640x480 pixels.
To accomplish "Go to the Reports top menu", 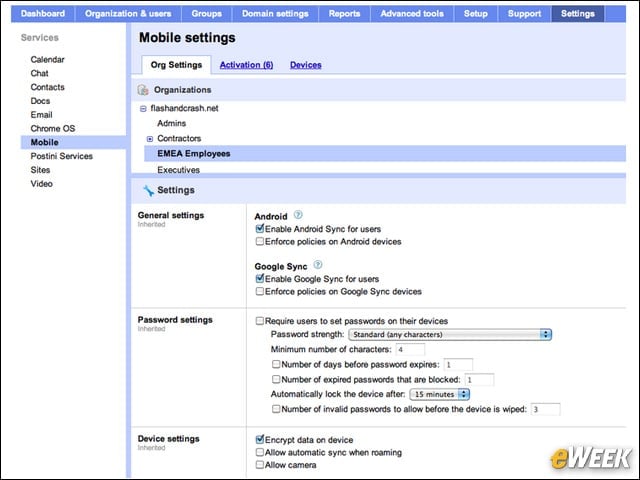I will (x=344, y=13).
